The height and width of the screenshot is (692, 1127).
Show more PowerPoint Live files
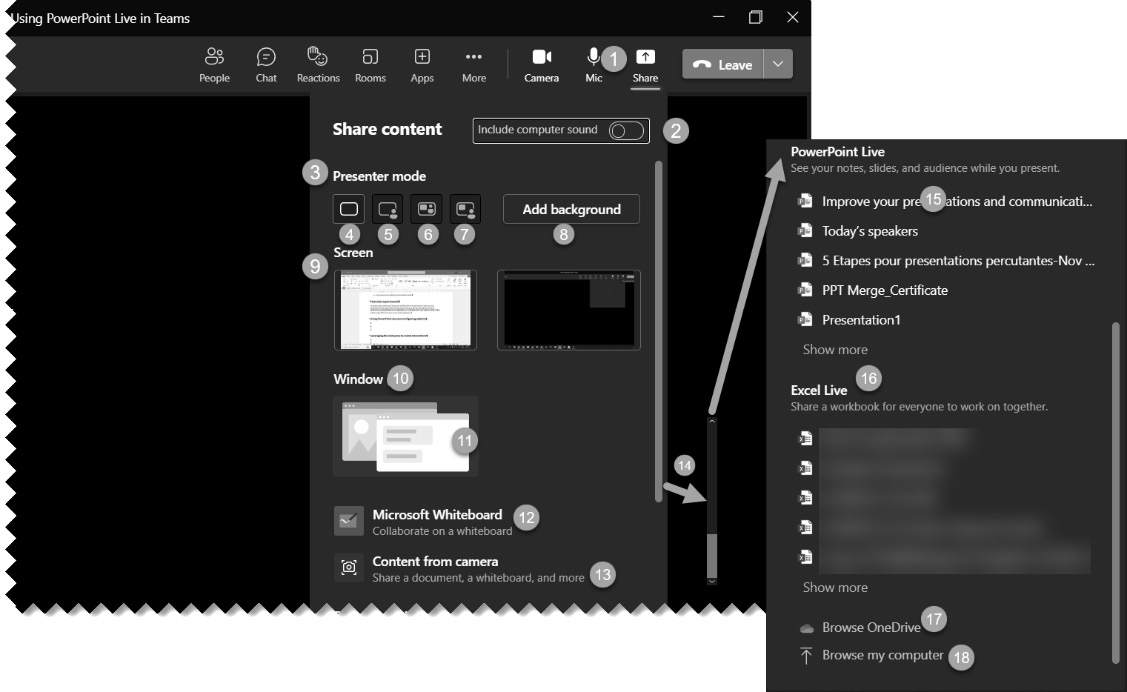[835, 349]
